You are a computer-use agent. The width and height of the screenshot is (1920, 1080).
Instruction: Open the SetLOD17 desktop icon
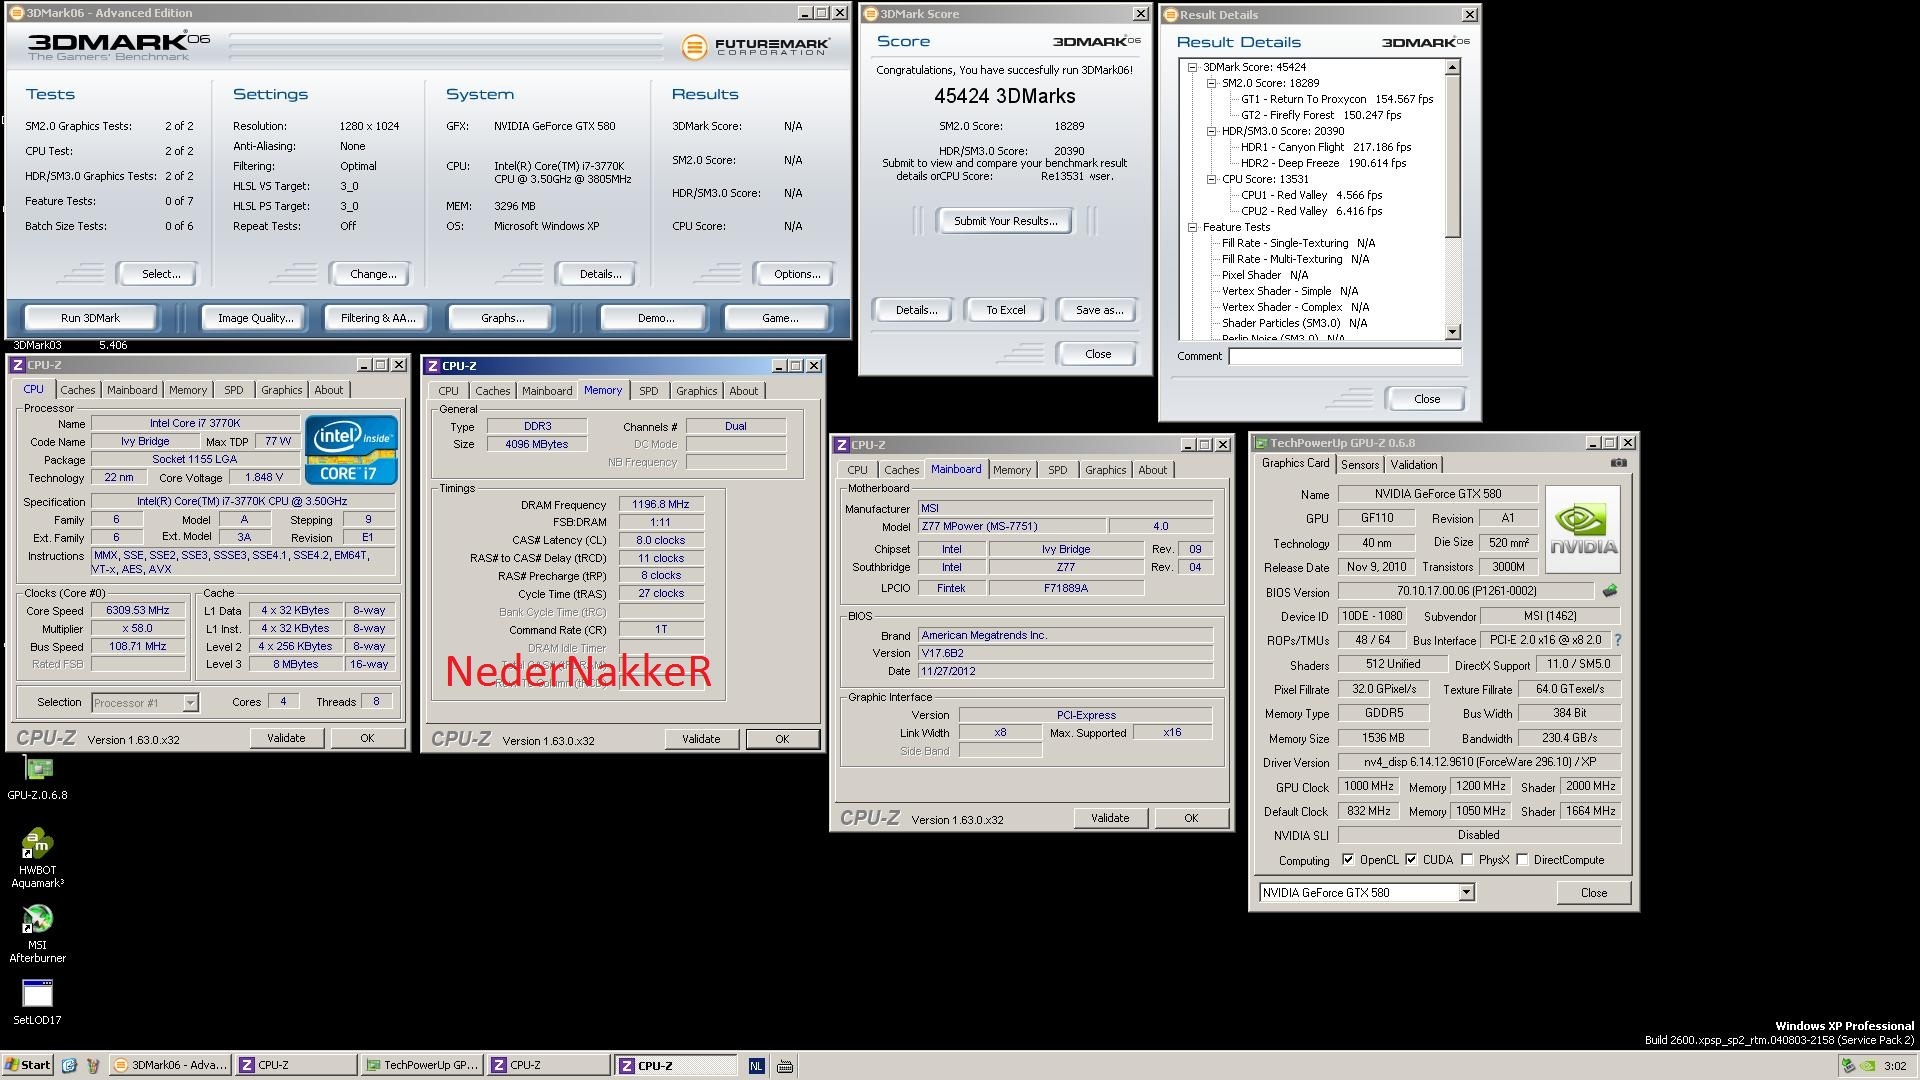pos(38,1002)
